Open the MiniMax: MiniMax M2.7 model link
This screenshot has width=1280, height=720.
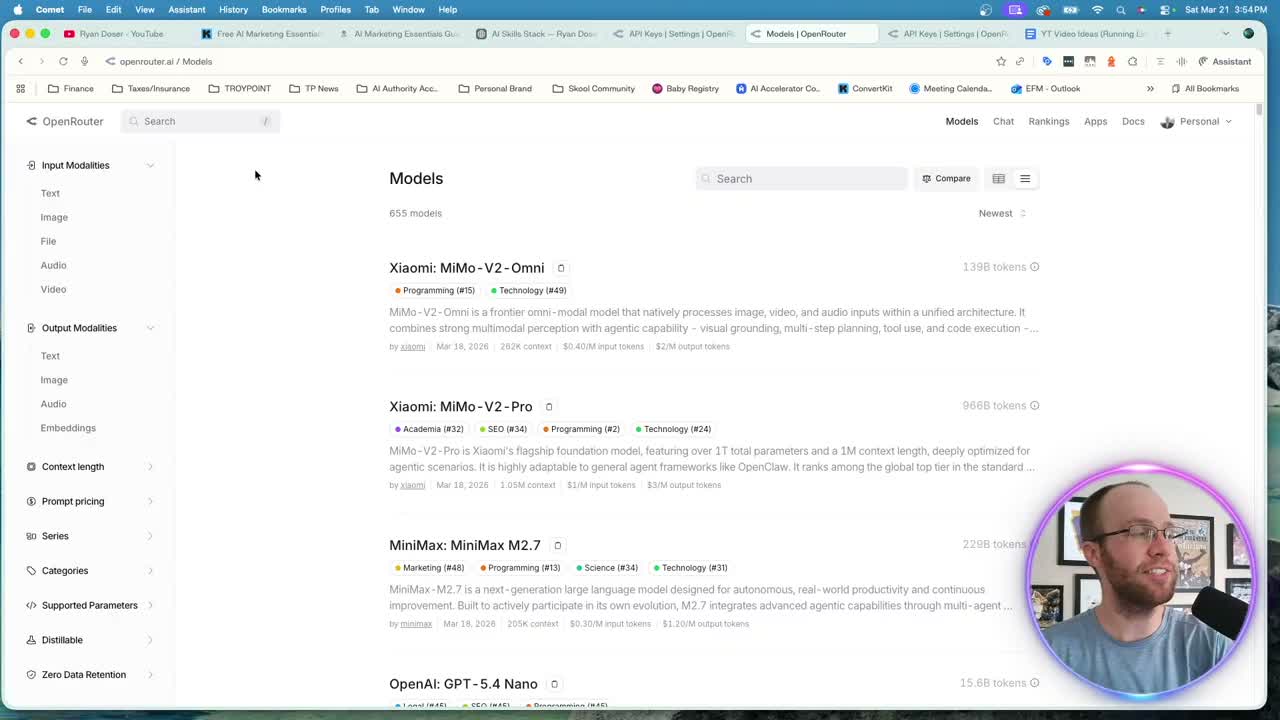[x=465, y=545]
